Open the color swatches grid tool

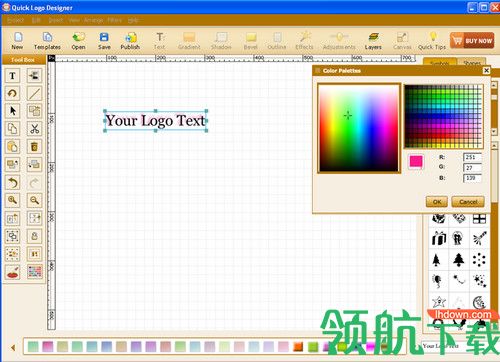pyautogui.click(x=34, y=272)
